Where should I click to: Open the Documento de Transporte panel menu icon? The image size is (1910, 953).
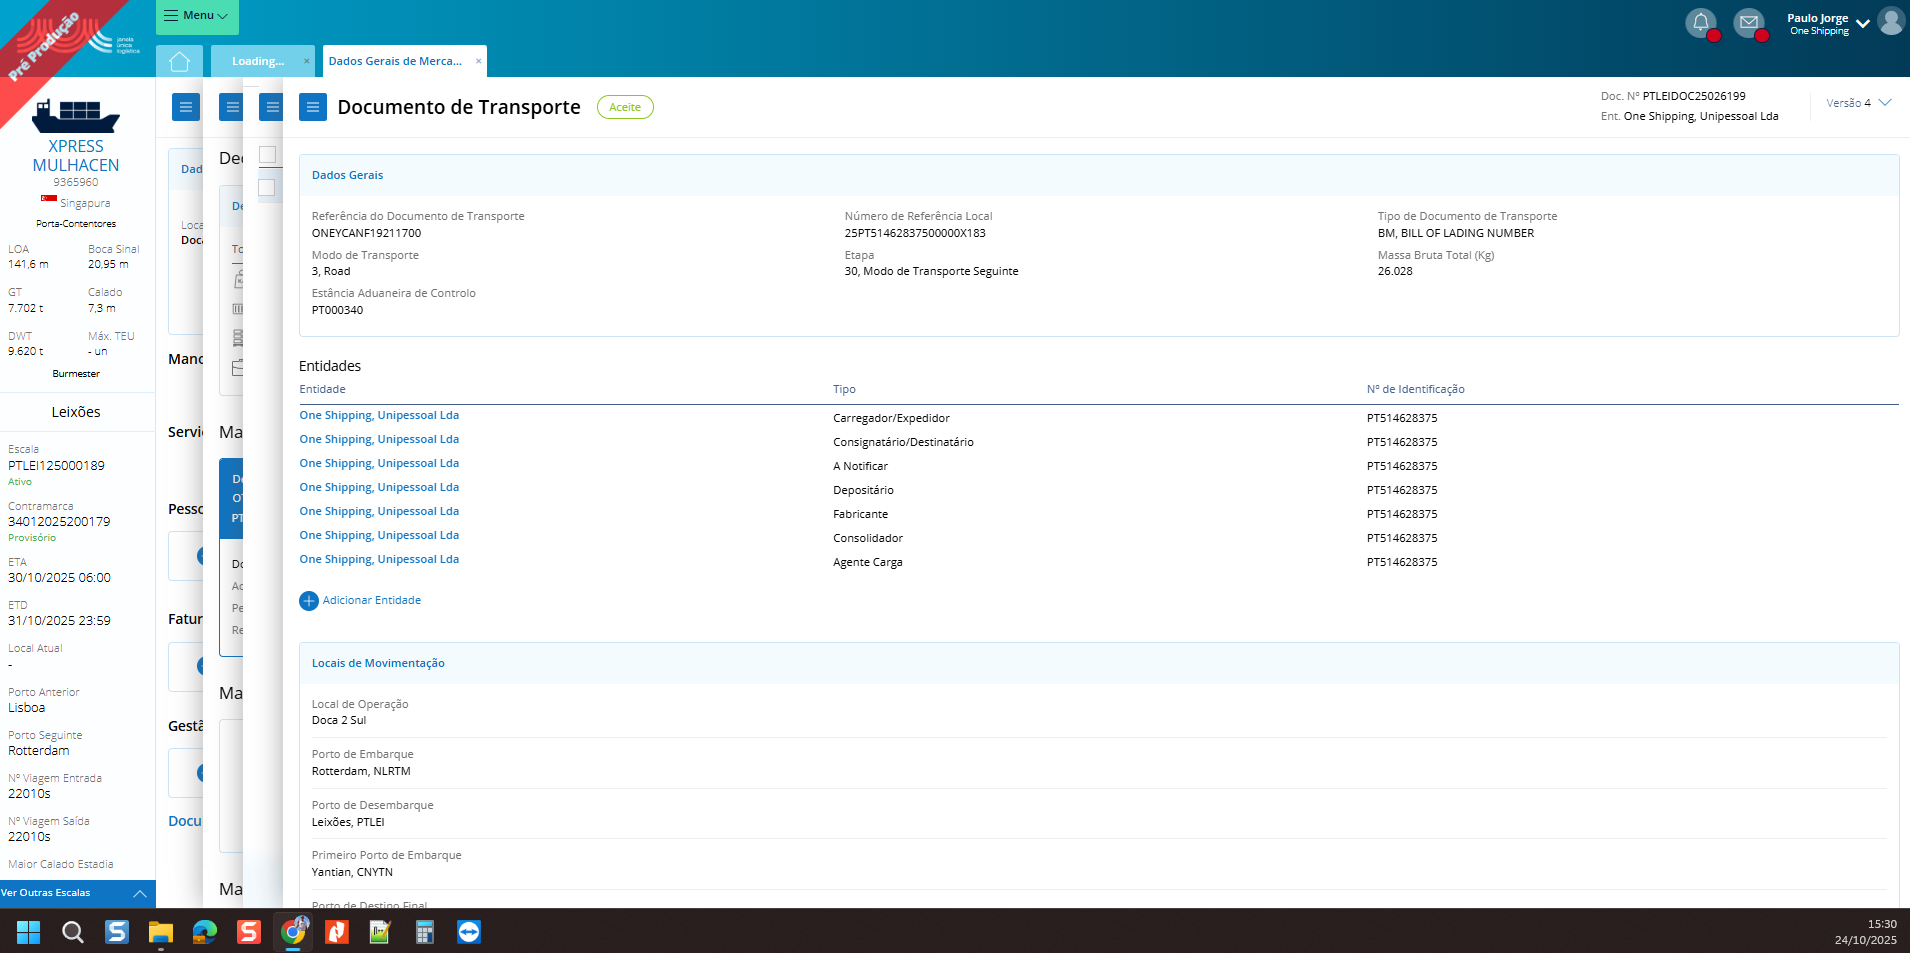[x=312, y=107]
